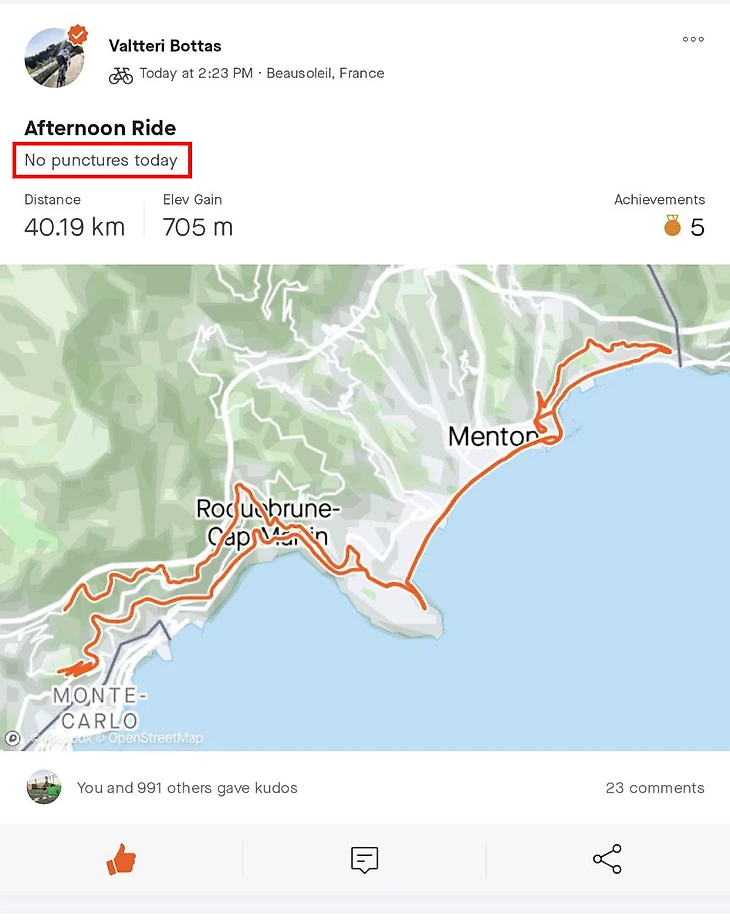Viewport: 730px width, 921px height.
Task: Click the bicycle activity type icon
Action: coord(121,74)
